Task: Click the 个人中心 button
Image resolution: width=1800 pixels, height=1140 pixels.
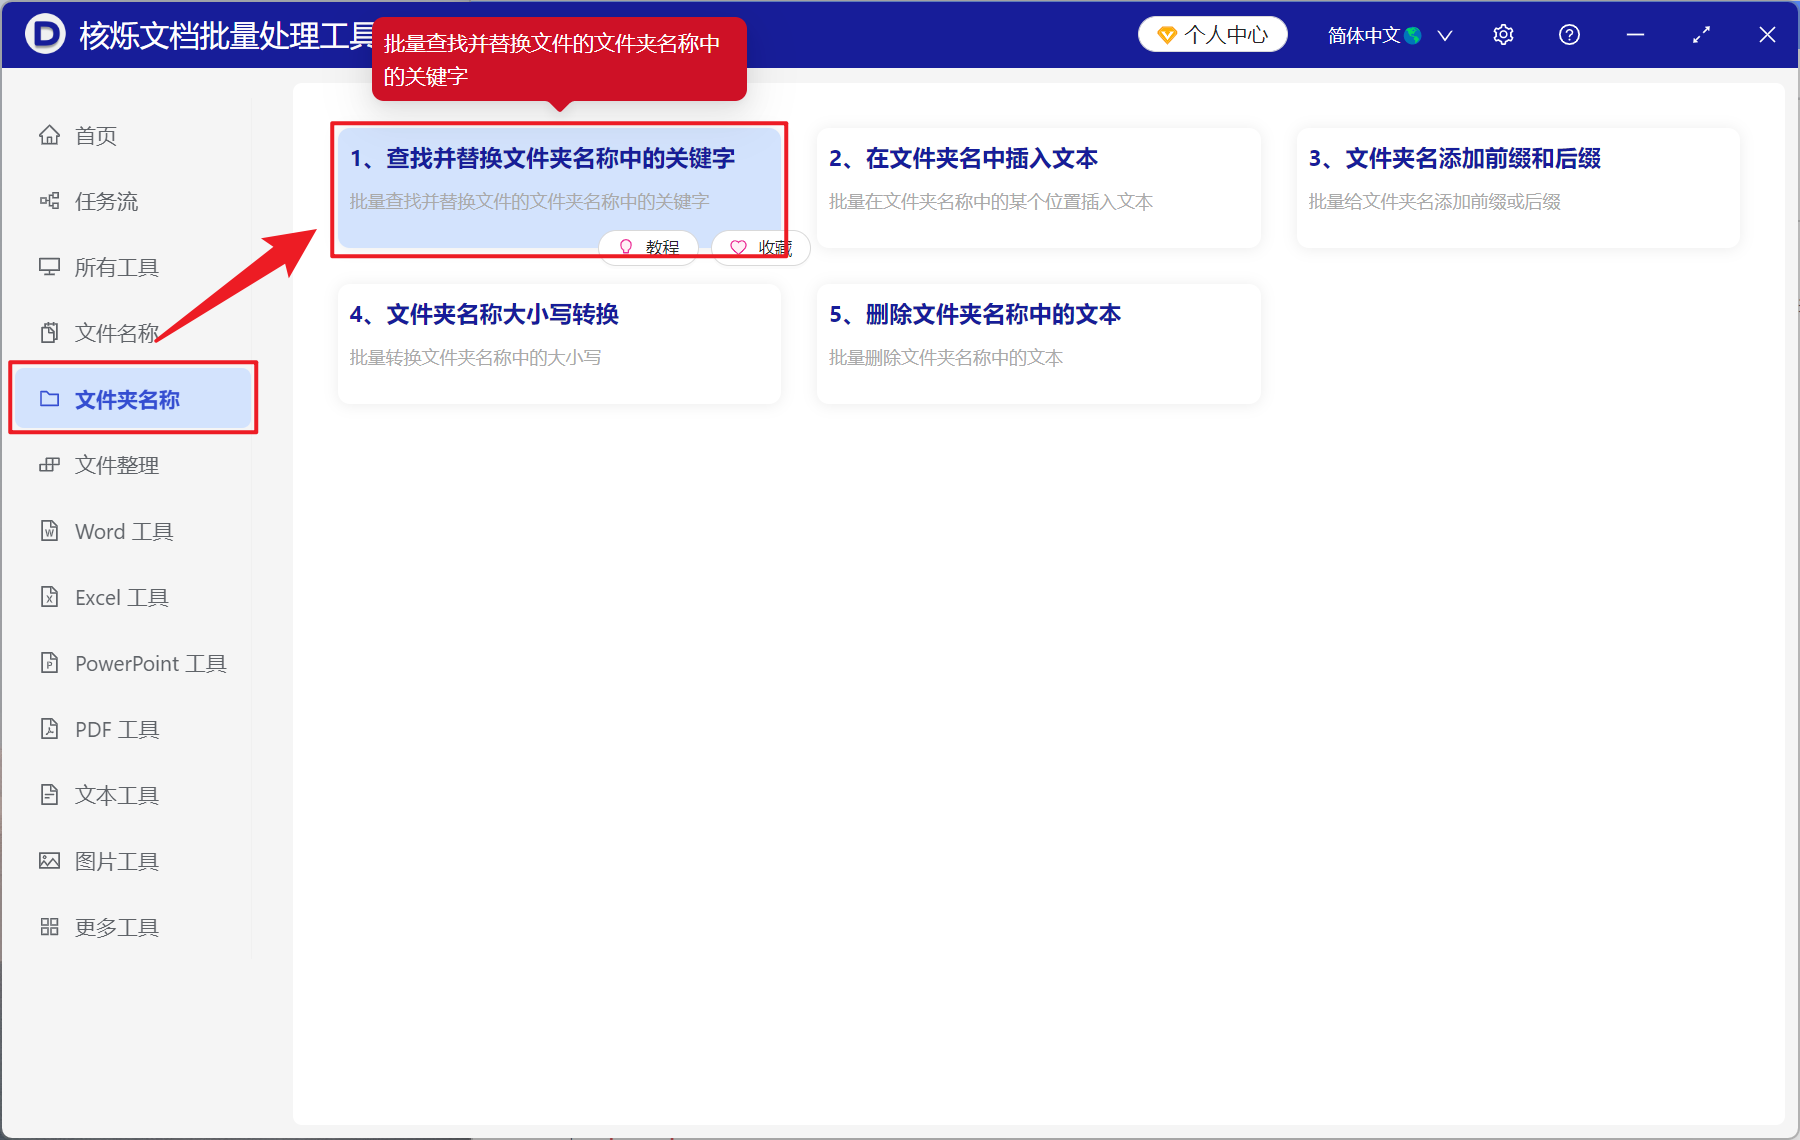Action: click(x=1212, y=33)
